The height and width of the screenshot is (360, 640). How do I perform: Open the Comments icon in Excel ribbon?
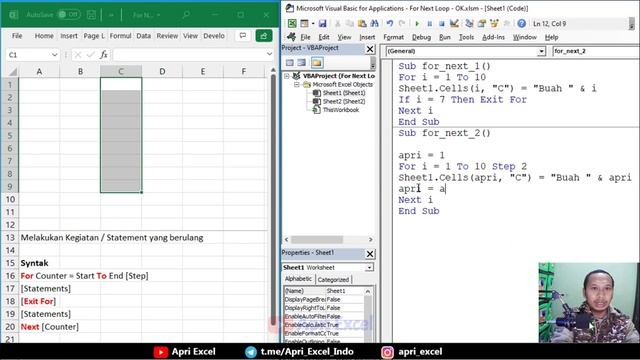243,36
